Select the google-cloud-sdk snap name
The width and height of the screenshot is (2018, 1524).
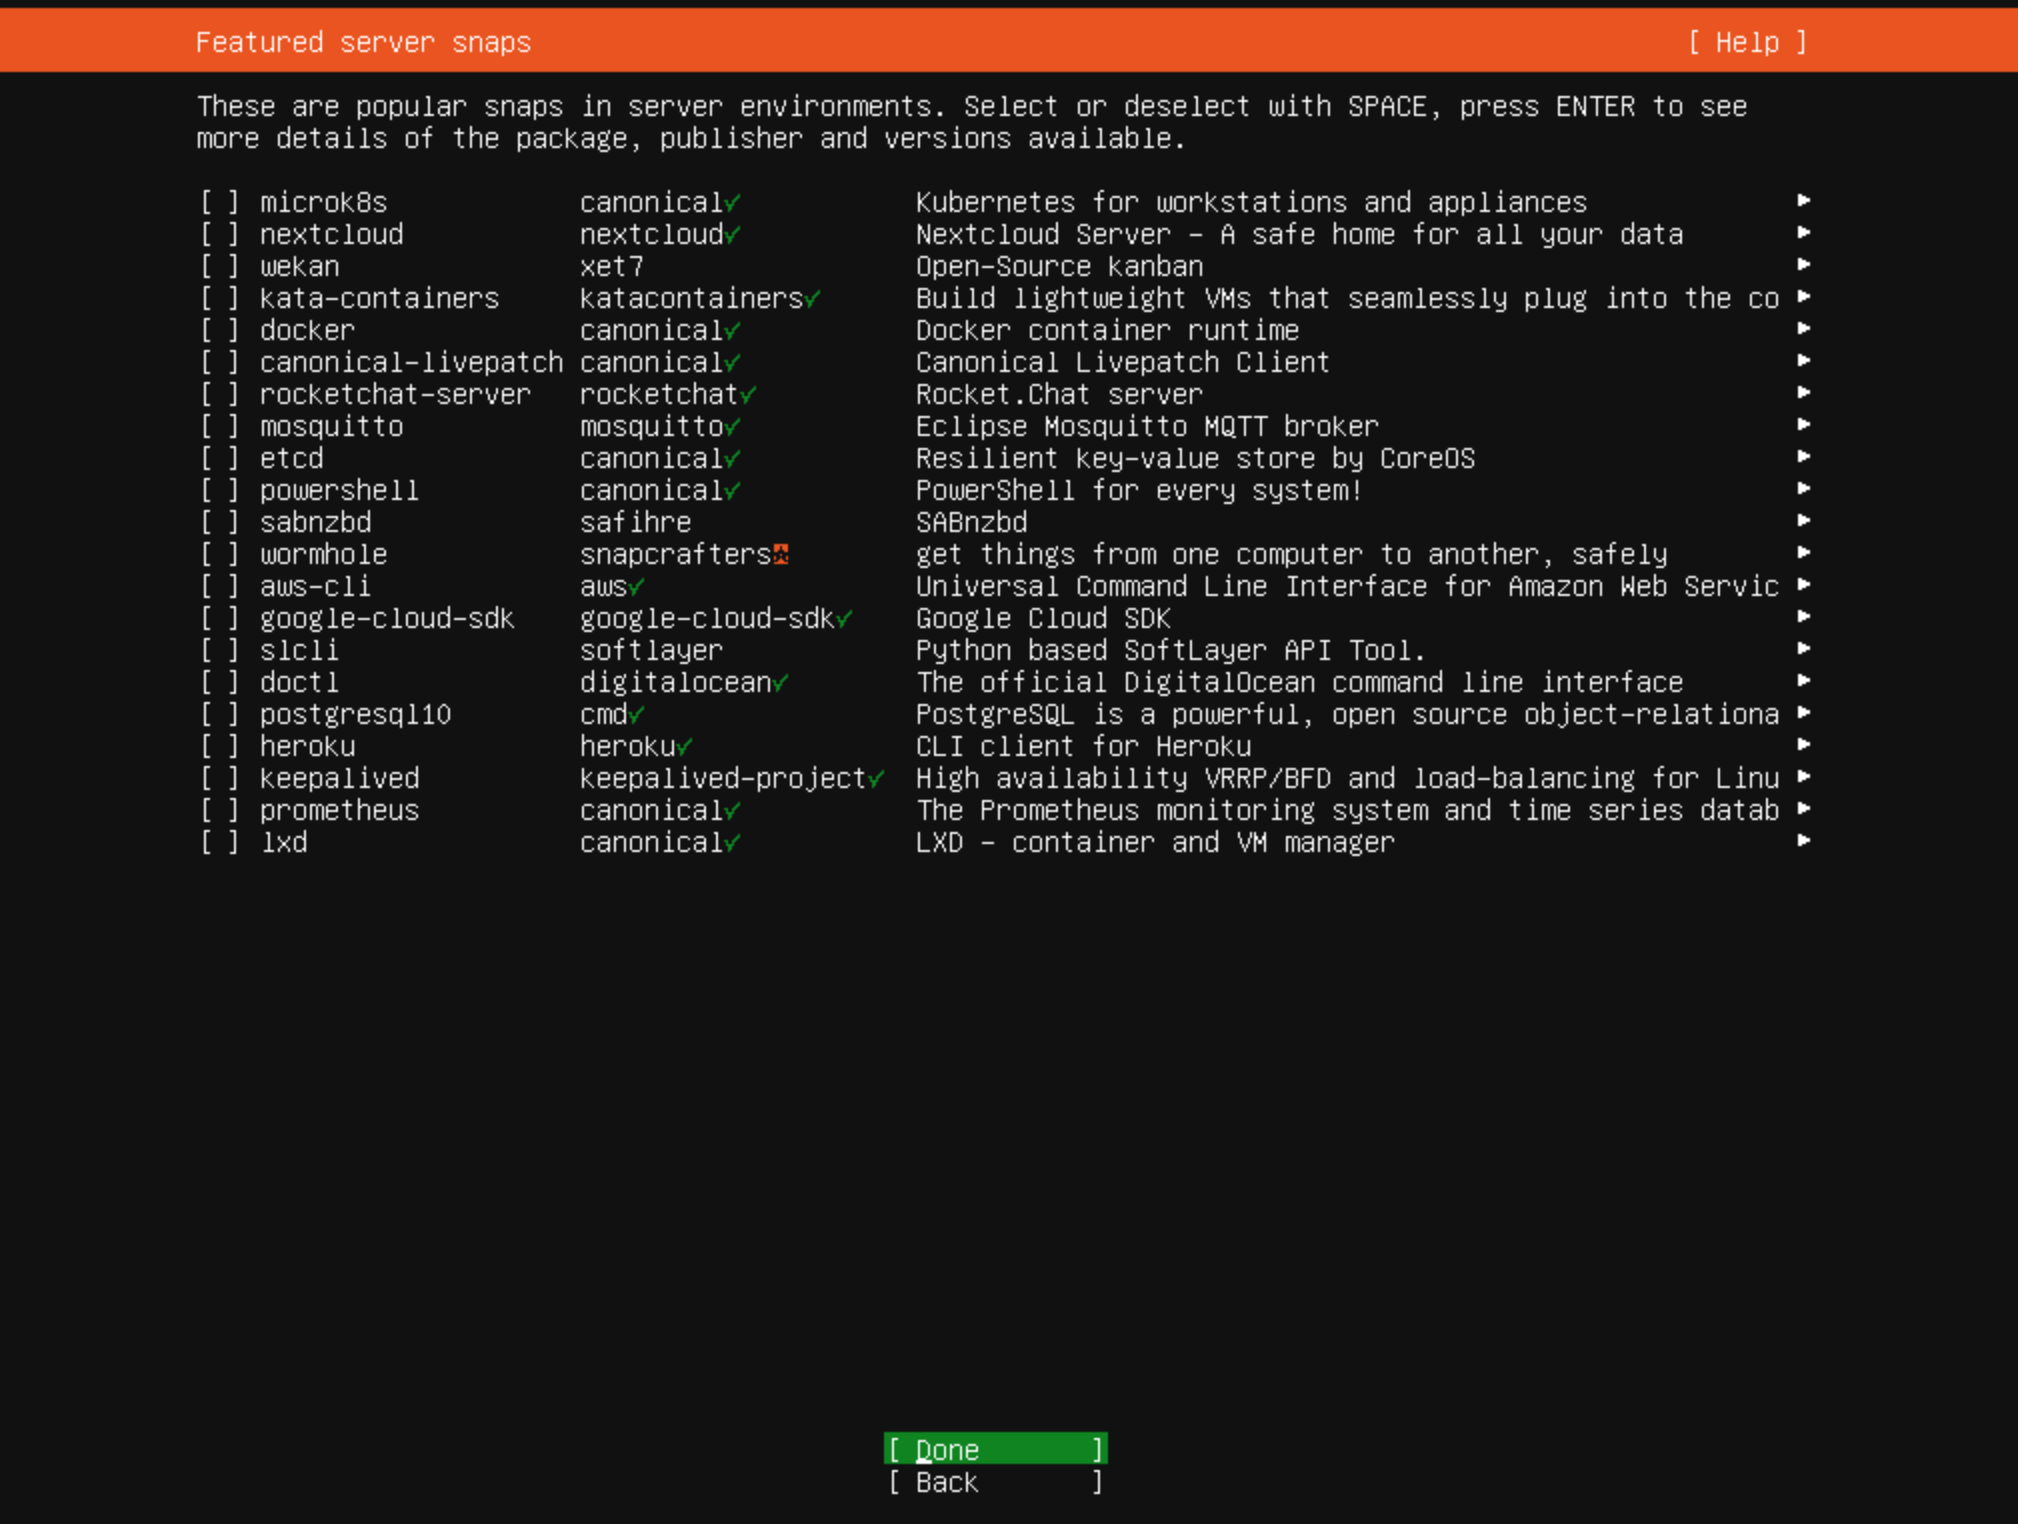[x=387, y=619]
